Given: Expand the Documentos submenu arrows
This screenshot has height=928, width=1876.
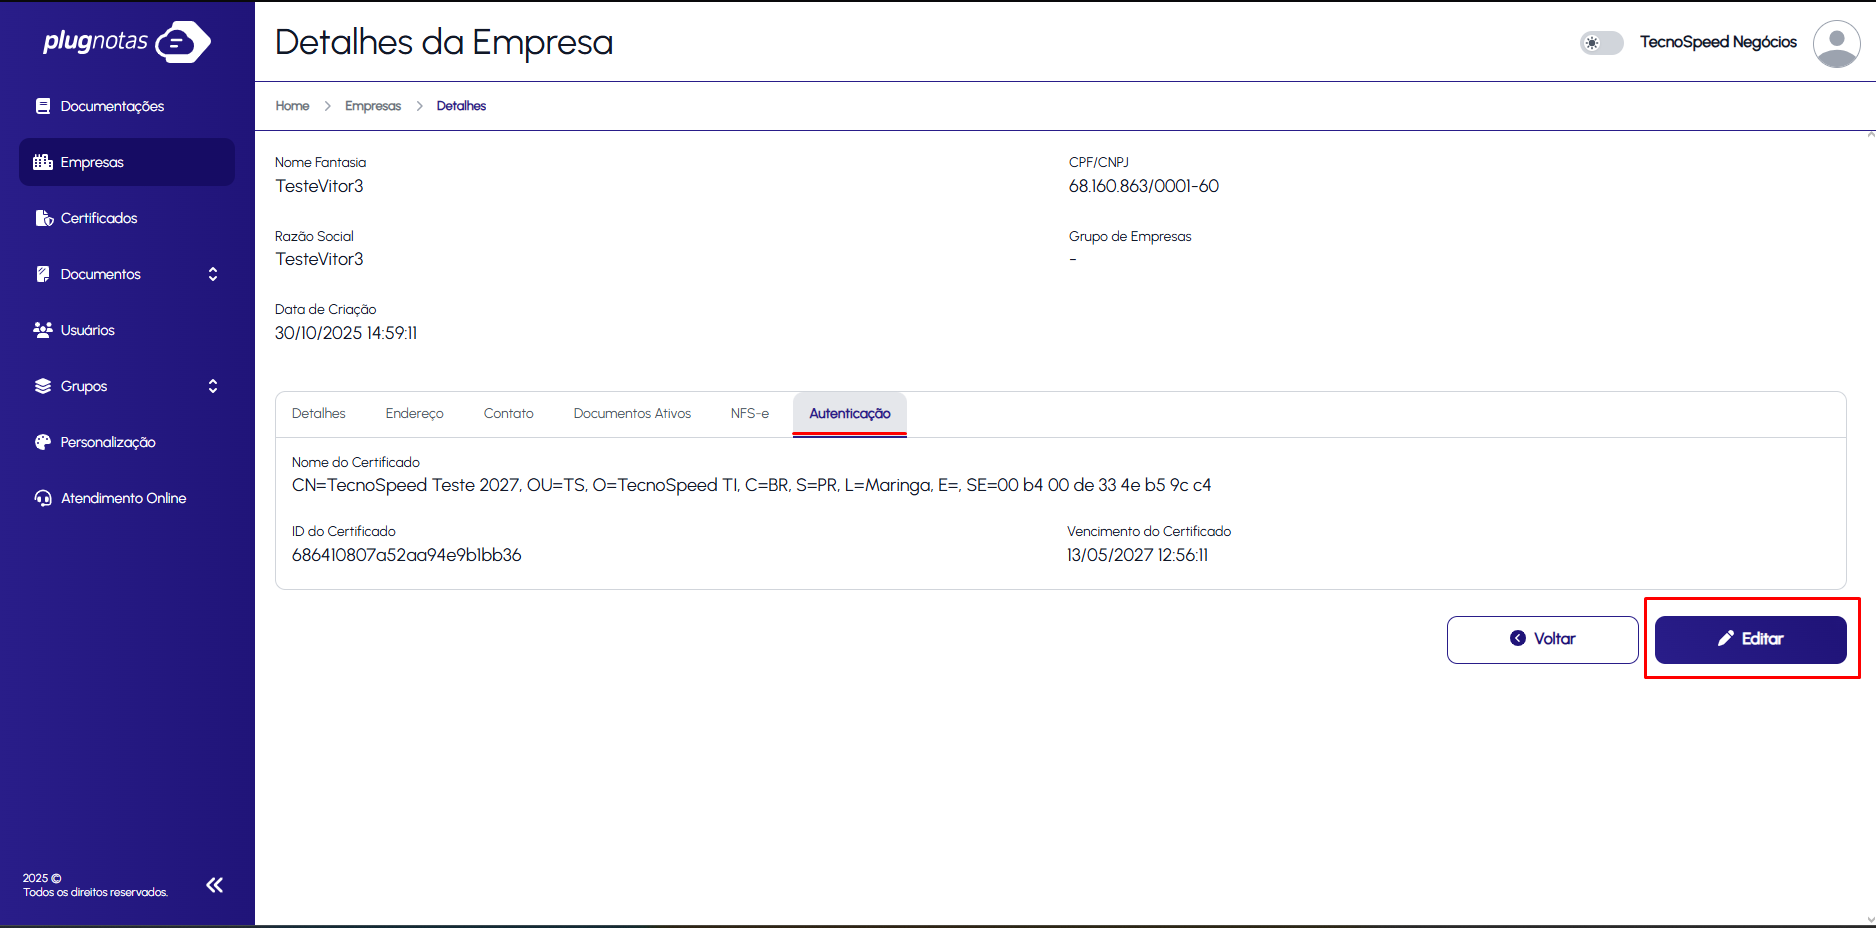Looking at the screenshot, I should (213, 274).
